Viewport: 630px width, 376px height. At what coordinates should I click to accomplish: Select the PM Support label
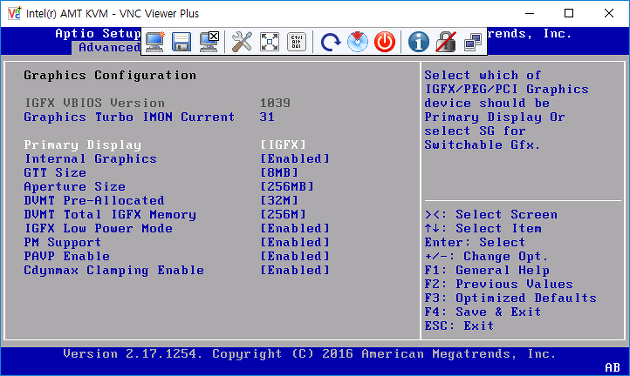(62, 242)
